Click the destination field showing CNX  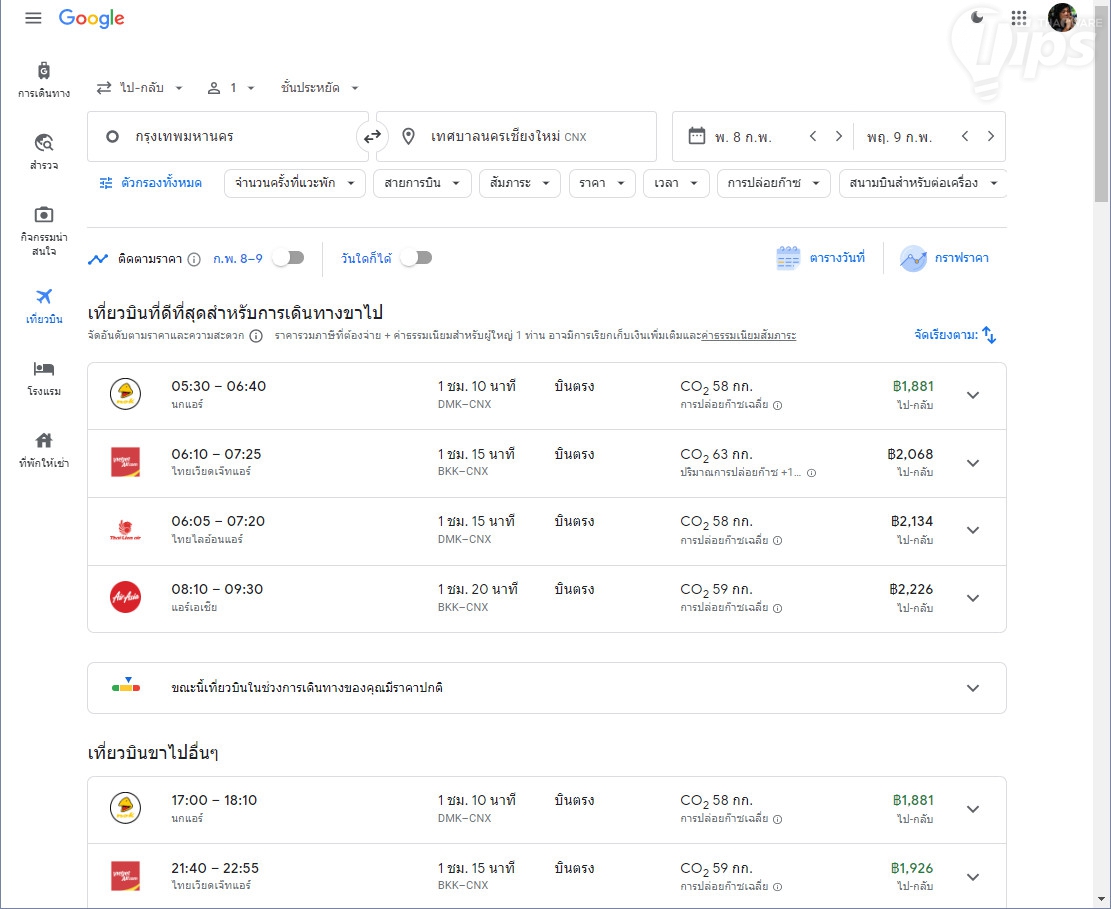(517, 137)
